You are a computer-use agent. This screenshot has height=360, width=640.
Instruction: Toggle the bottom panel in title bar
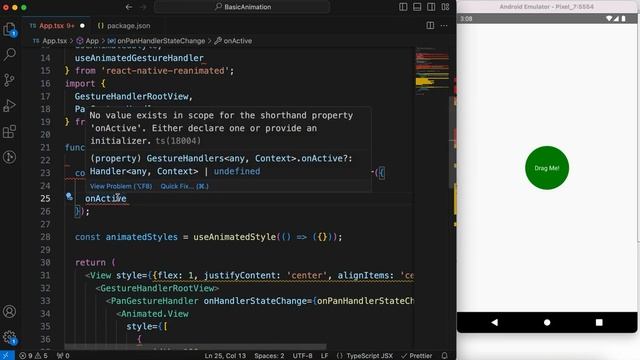417,7
